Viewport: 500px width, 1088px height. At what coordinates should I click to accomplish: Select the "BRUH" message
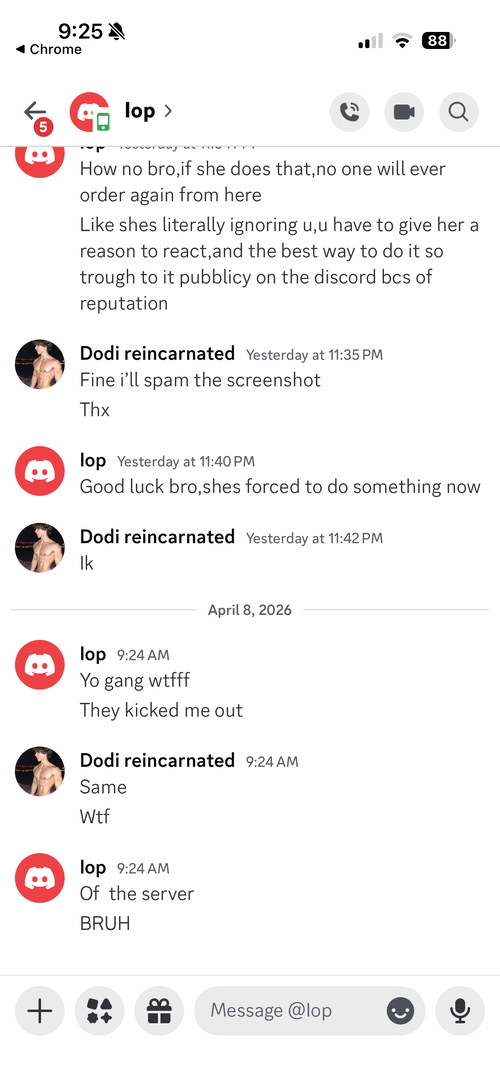(x=105, y=923)
